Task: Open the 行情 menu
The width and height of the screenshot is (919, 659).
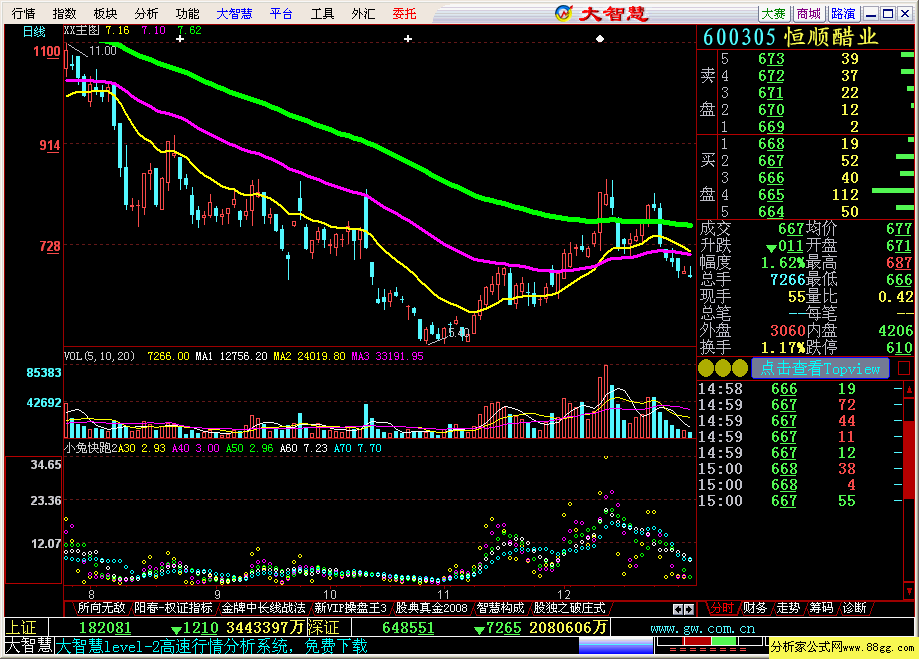Action: pyautogui.click(x=23, y=13)
